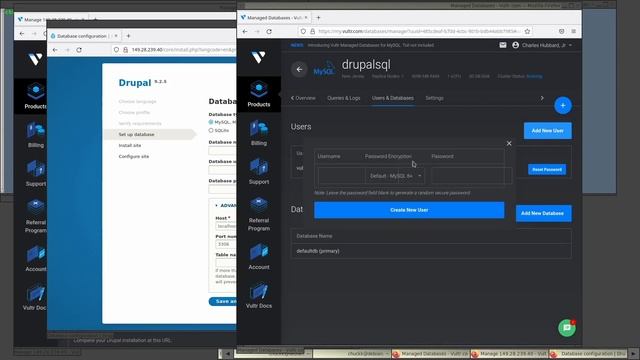Screen dimensions: 640x360
Task: Click the lock icon in Vultr address bar
Action: [312, 31]
